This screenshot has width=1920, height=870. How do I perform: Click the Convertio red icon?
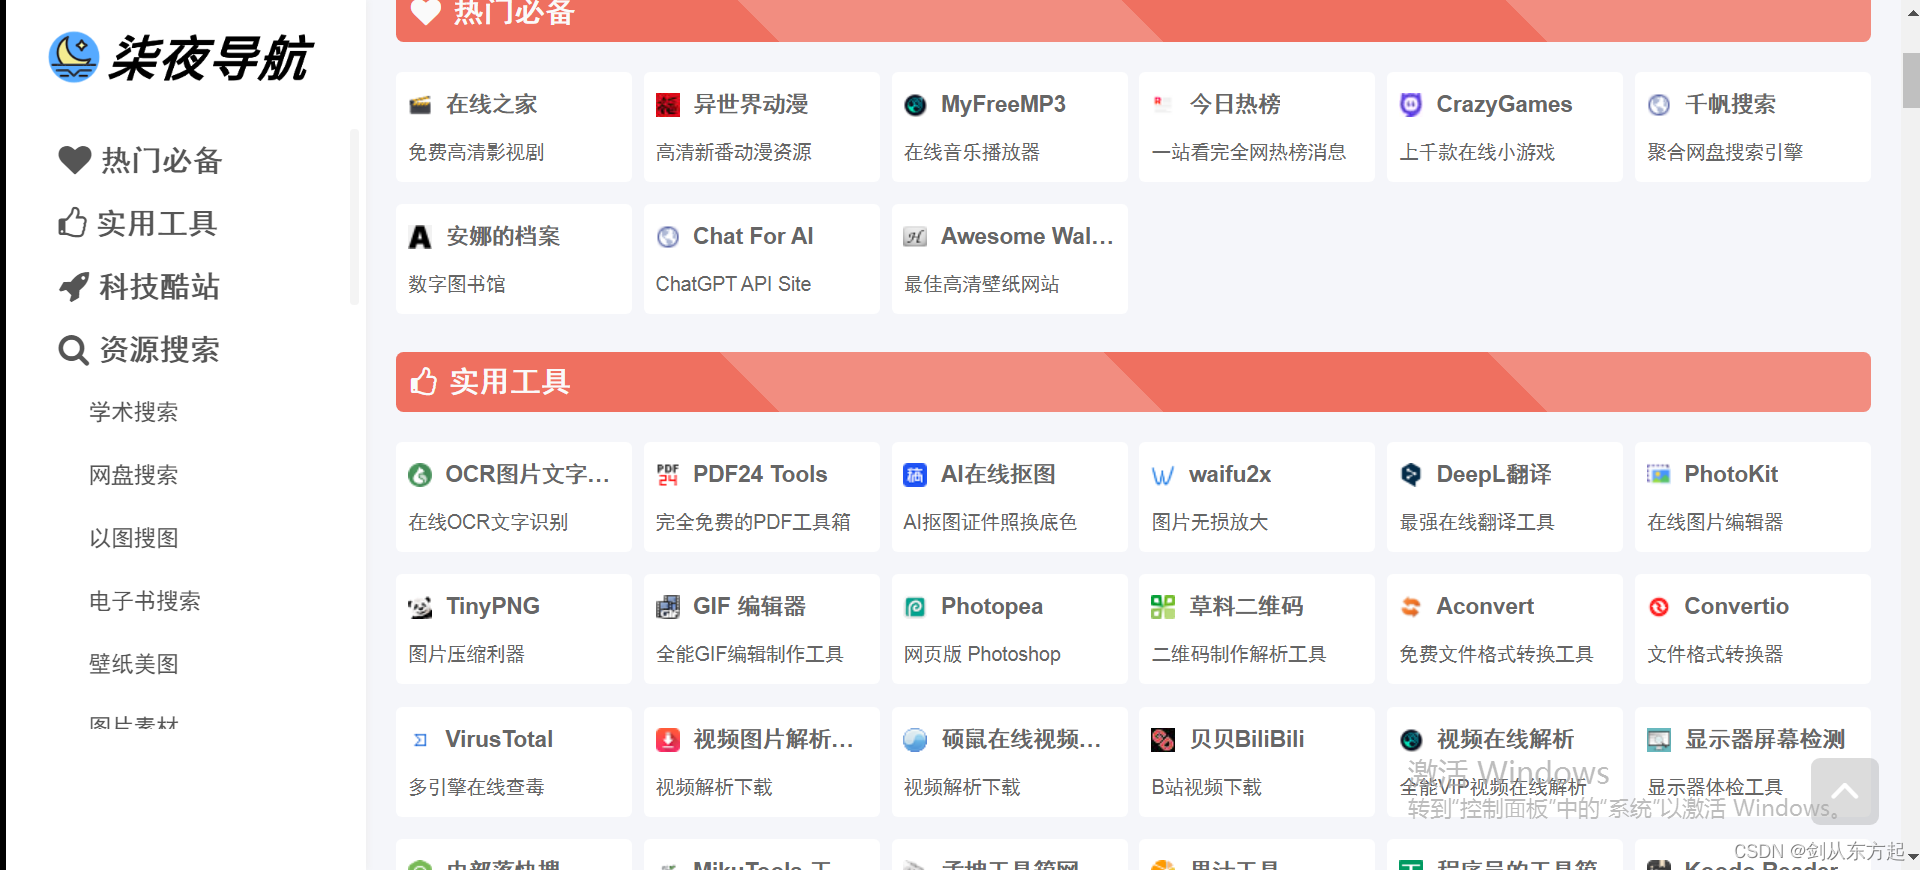point(1659,607)
